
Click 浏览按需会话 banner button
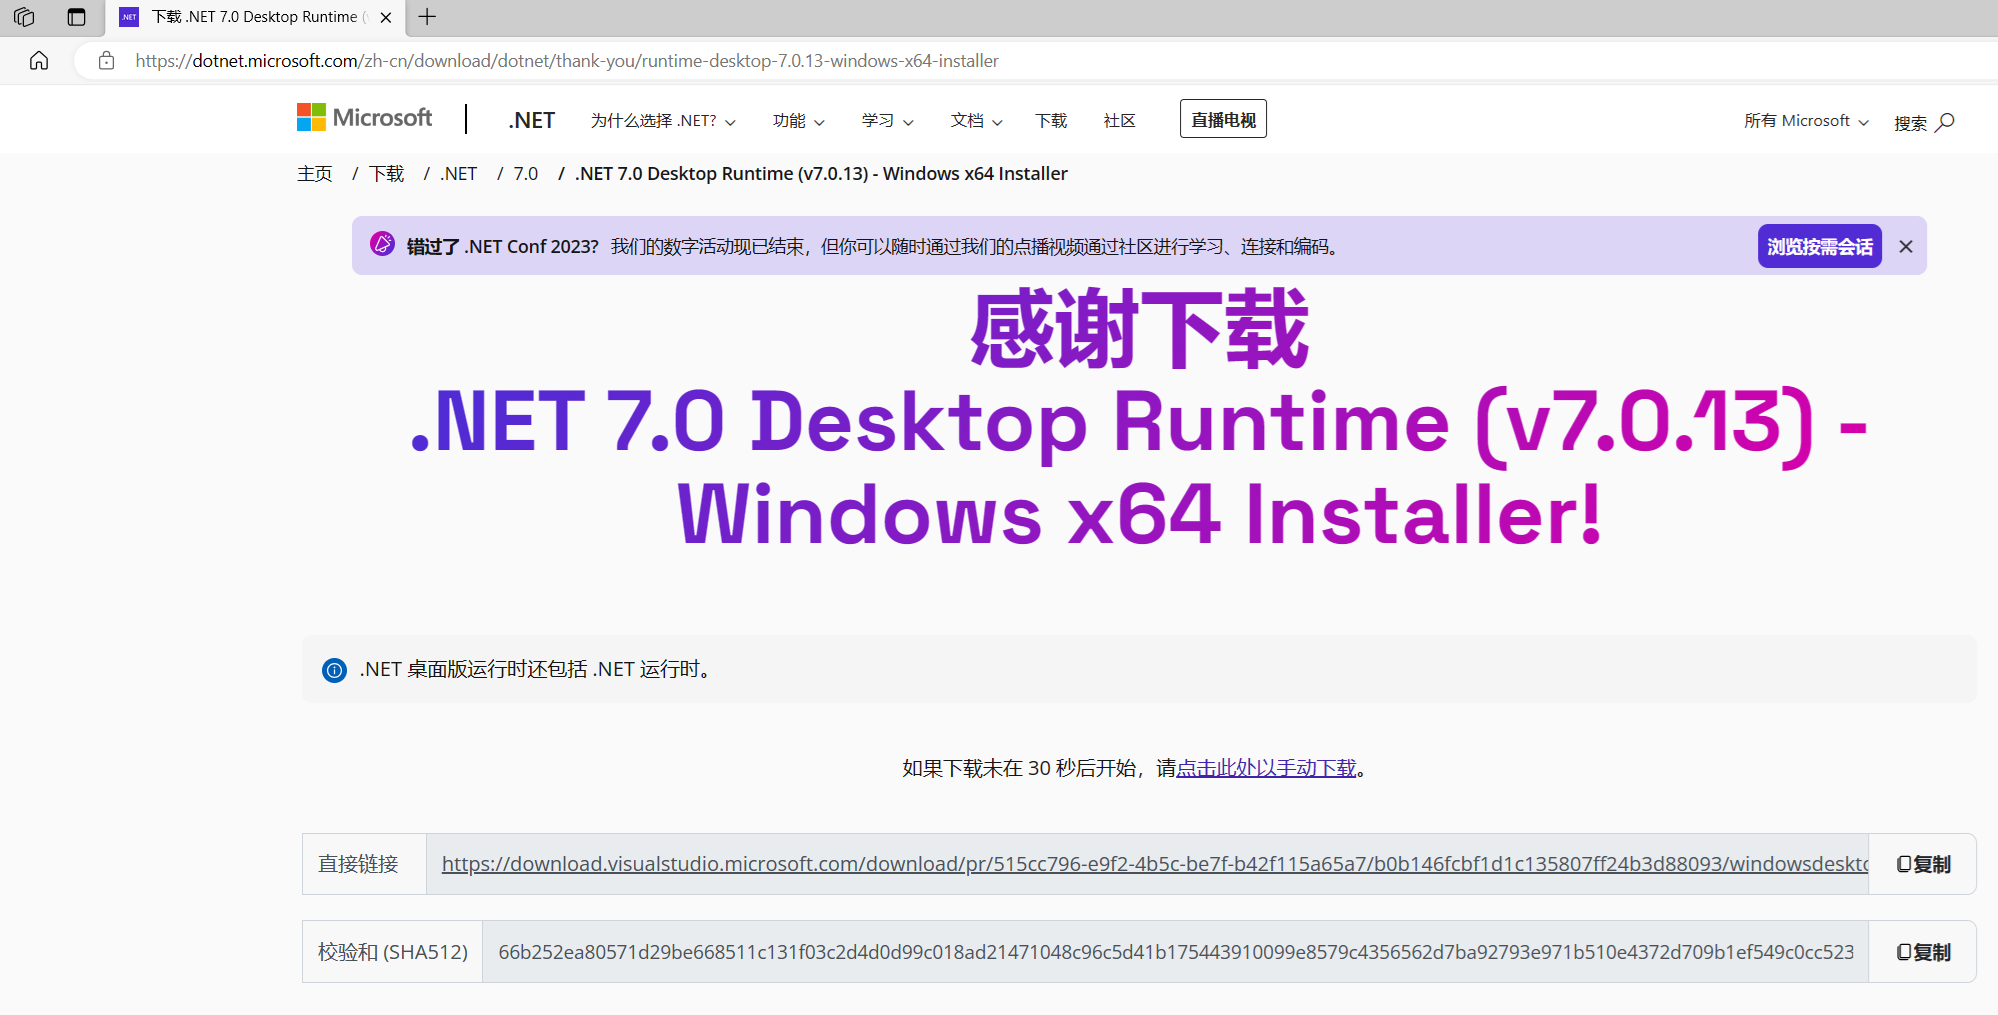(1819, 246)
